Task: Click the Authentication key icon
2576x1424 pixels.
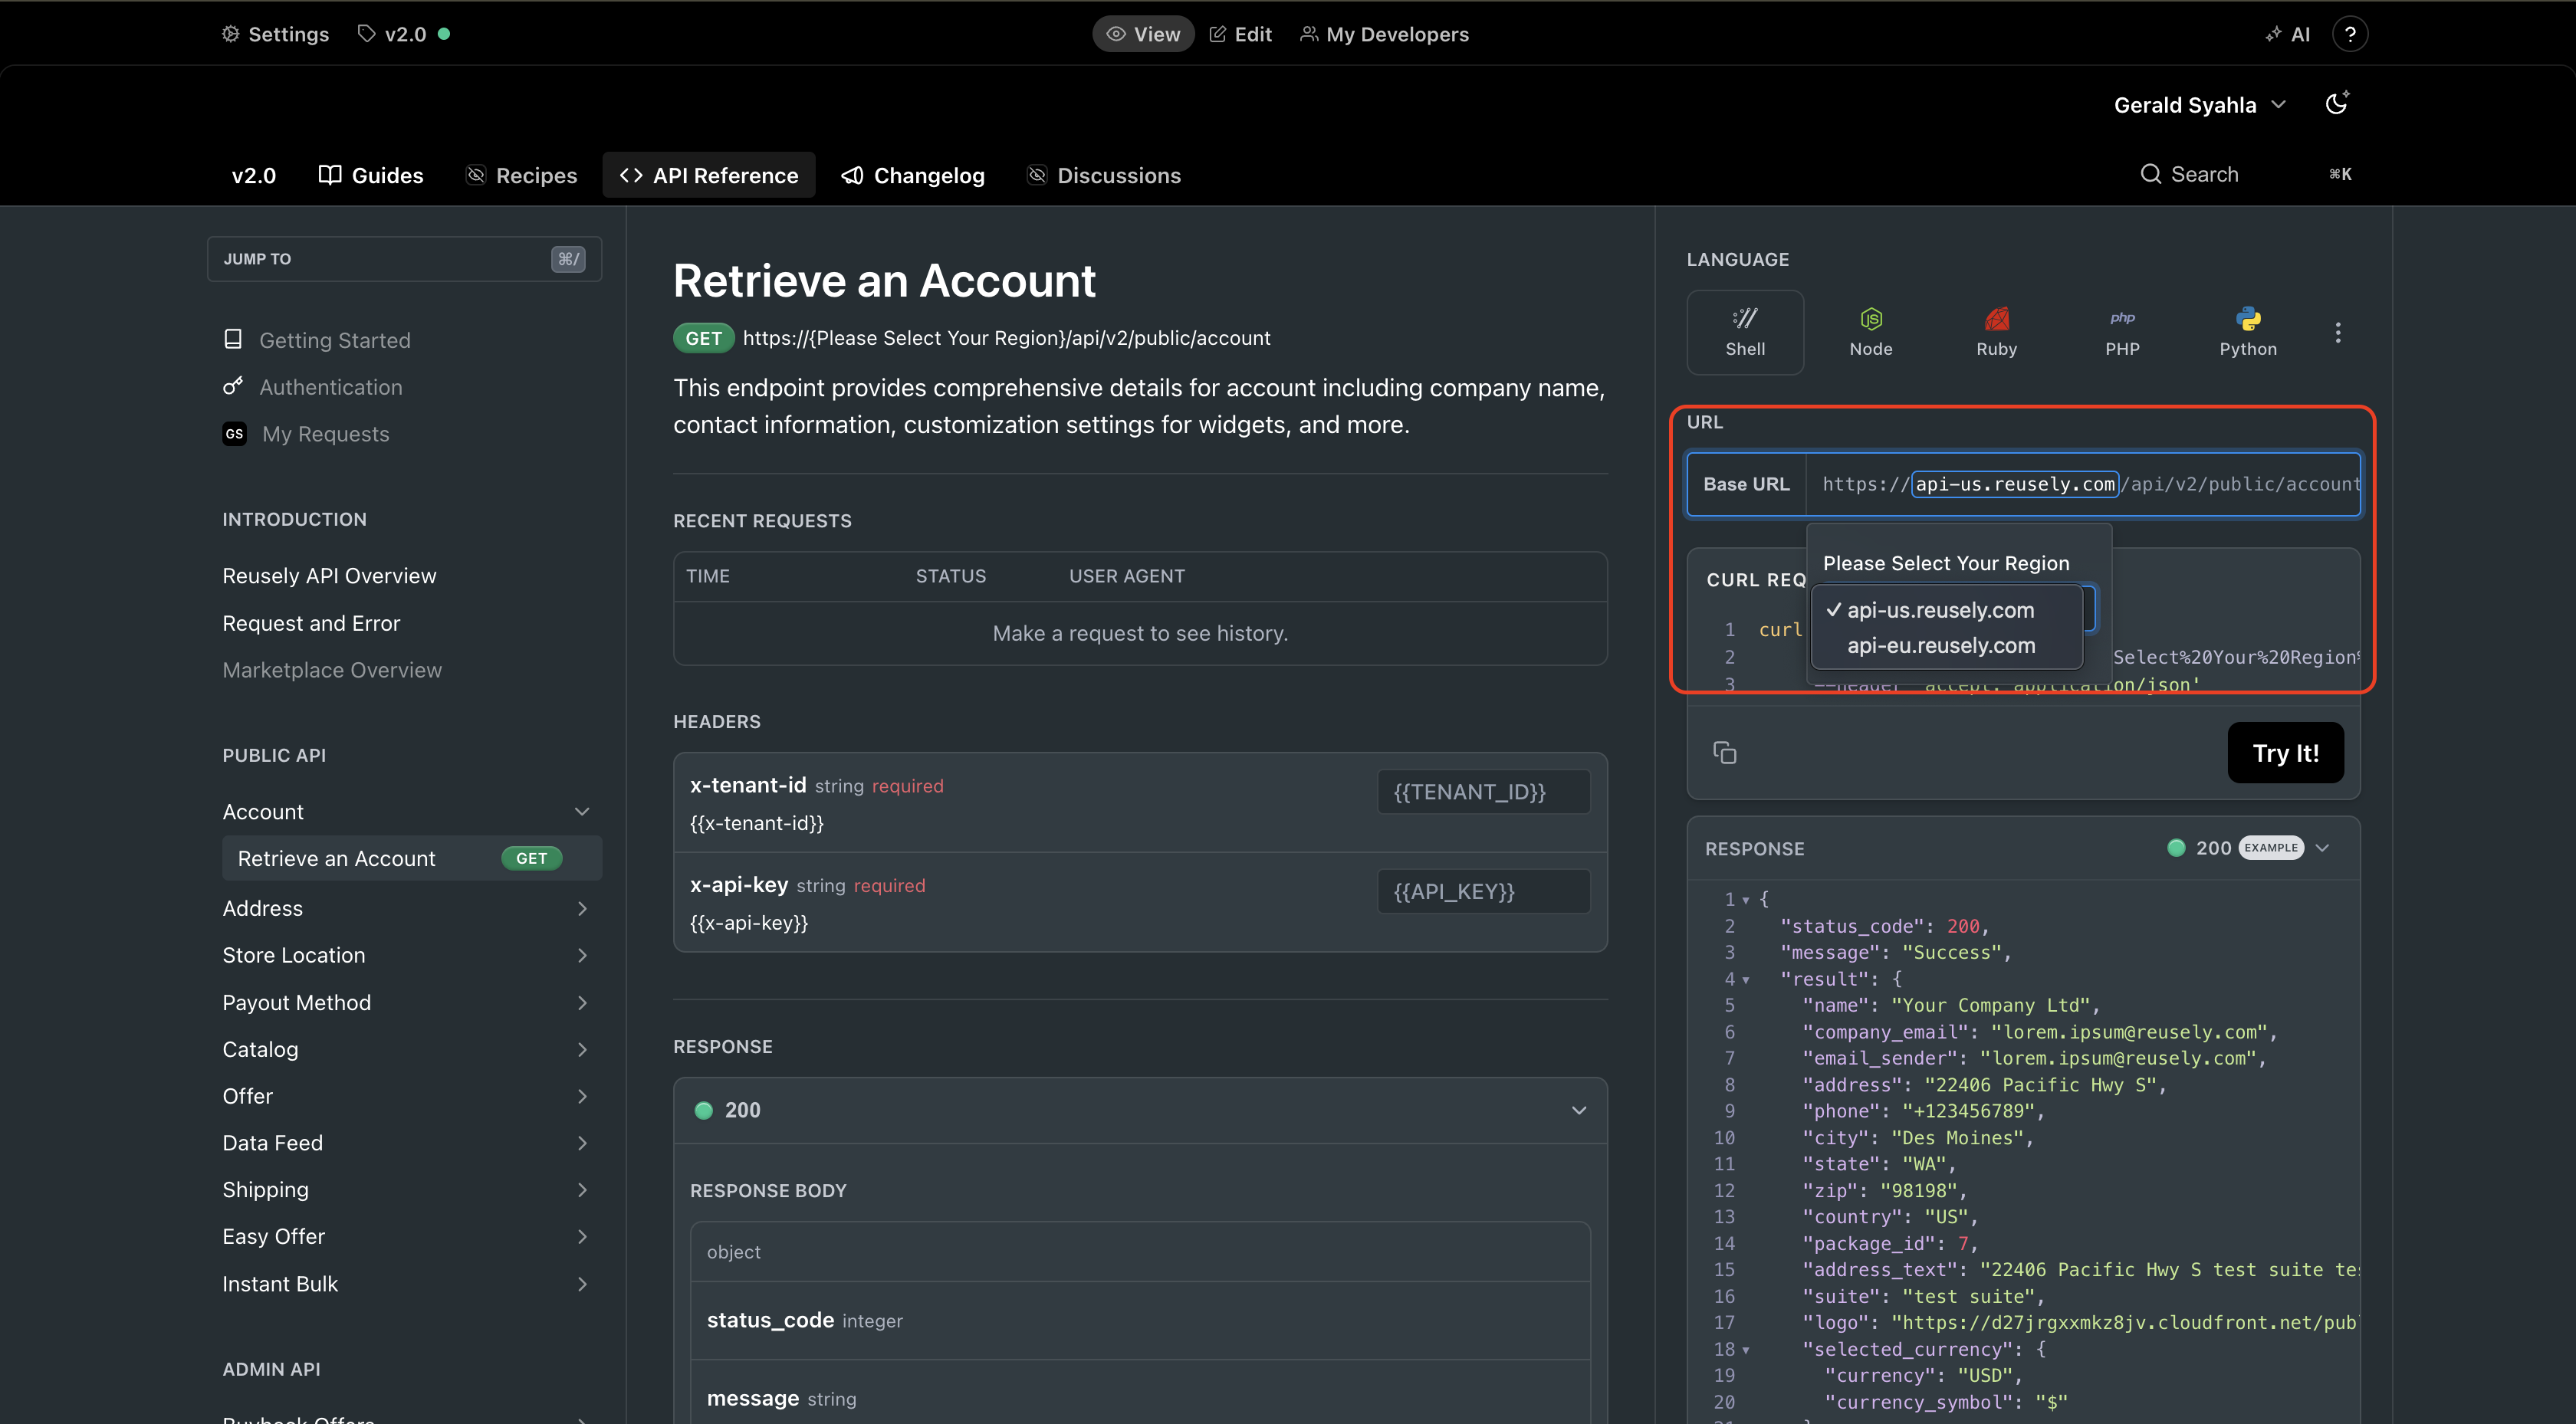Action: [233, 386]
